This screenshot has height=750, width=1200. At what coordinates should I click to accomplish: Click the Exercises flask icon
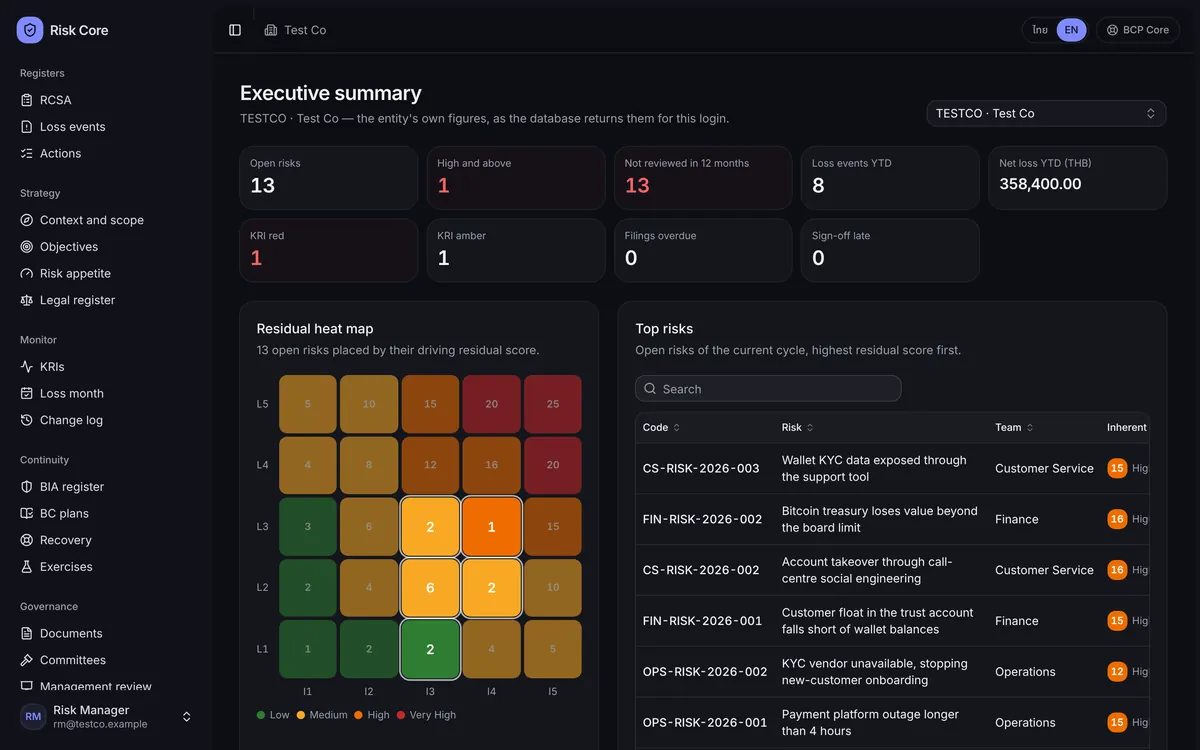point(27,567)
